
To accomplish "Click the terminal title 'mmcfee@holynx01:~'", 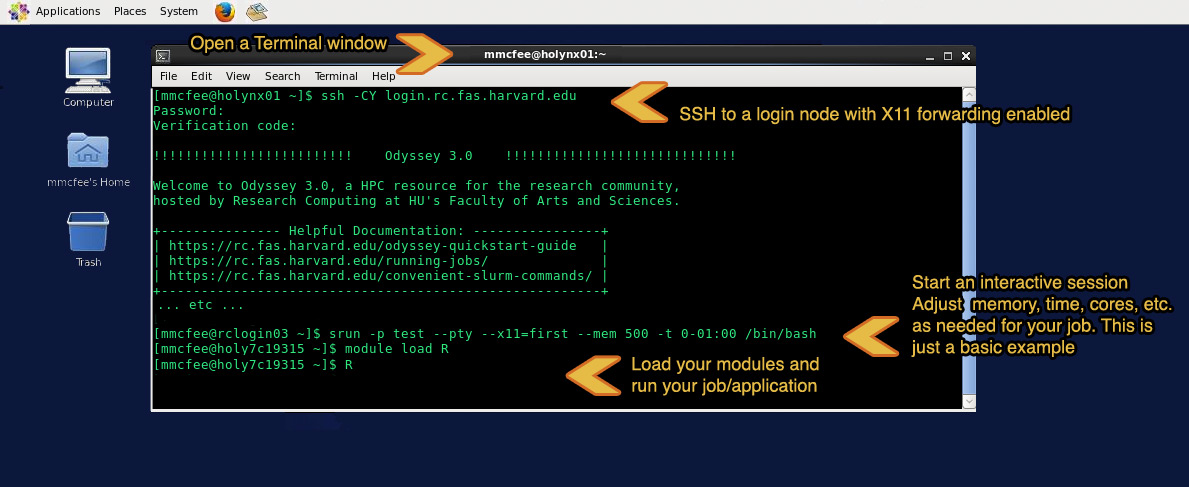I will click(545, 55).
